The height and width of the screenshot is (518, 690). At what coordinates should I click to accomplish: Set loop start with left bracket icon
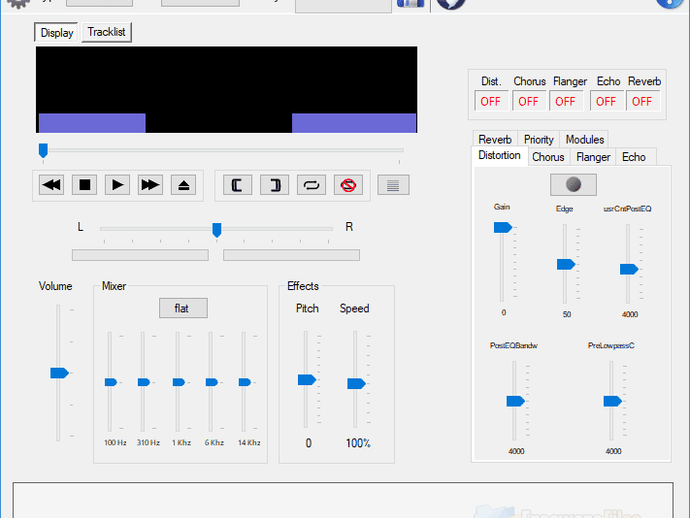pyautogui.click(x=238, y=185)
